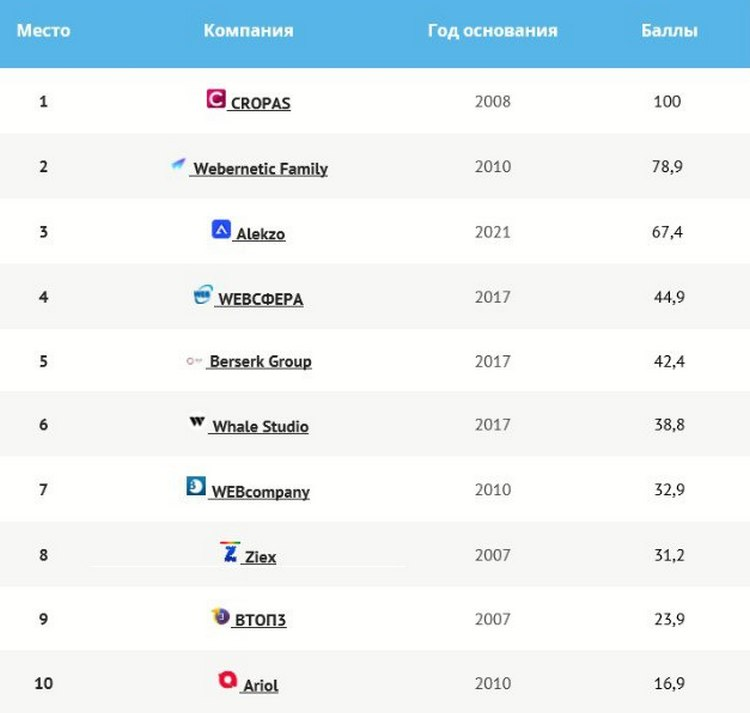Click the Год основания column header
Screen dimensions: 750x713
click(x=492, y=31)
